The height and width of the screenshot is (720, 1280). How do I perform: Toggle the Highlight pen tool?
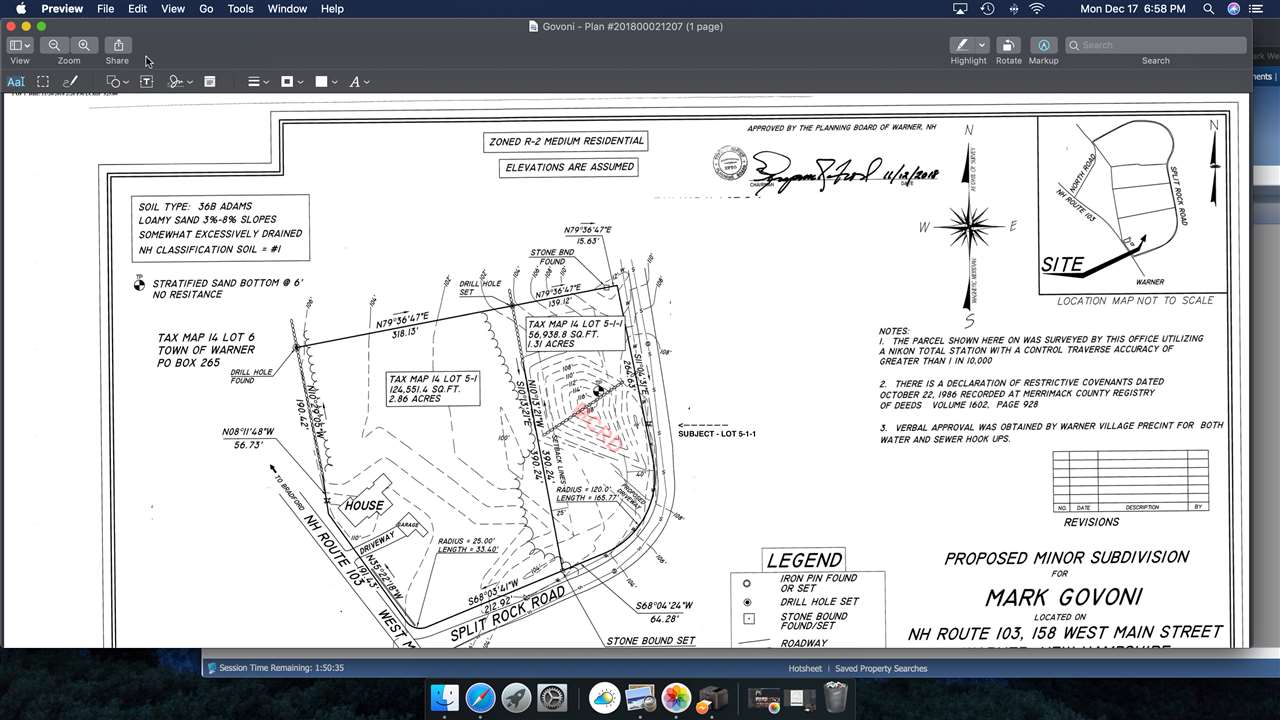coord(962,45)
